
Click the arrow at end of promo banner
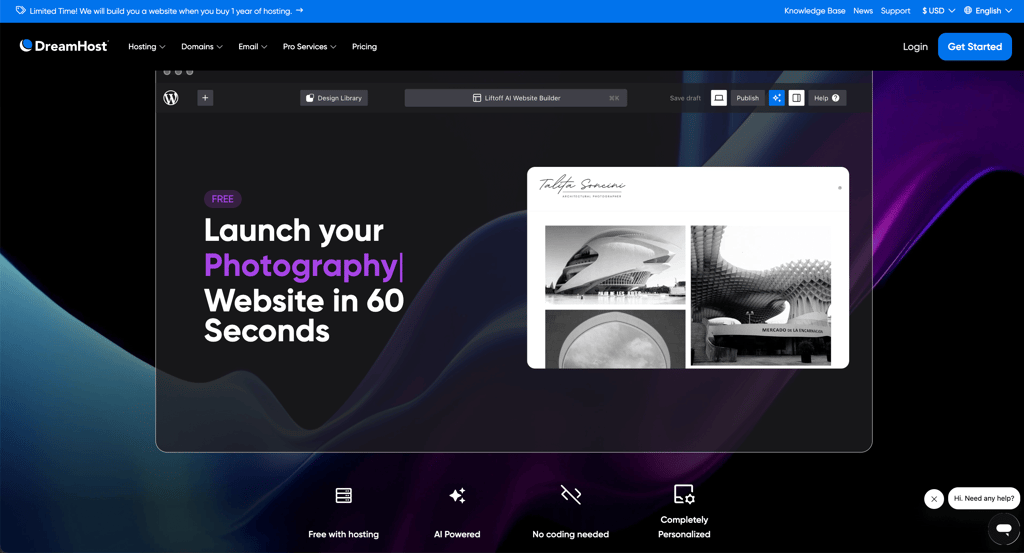(x=299, y=10)
